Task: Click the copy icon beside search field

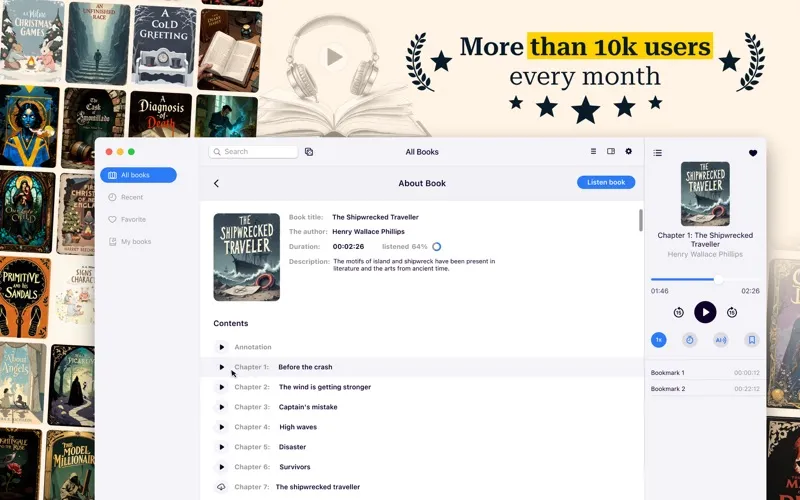Action: pos(309,152)
